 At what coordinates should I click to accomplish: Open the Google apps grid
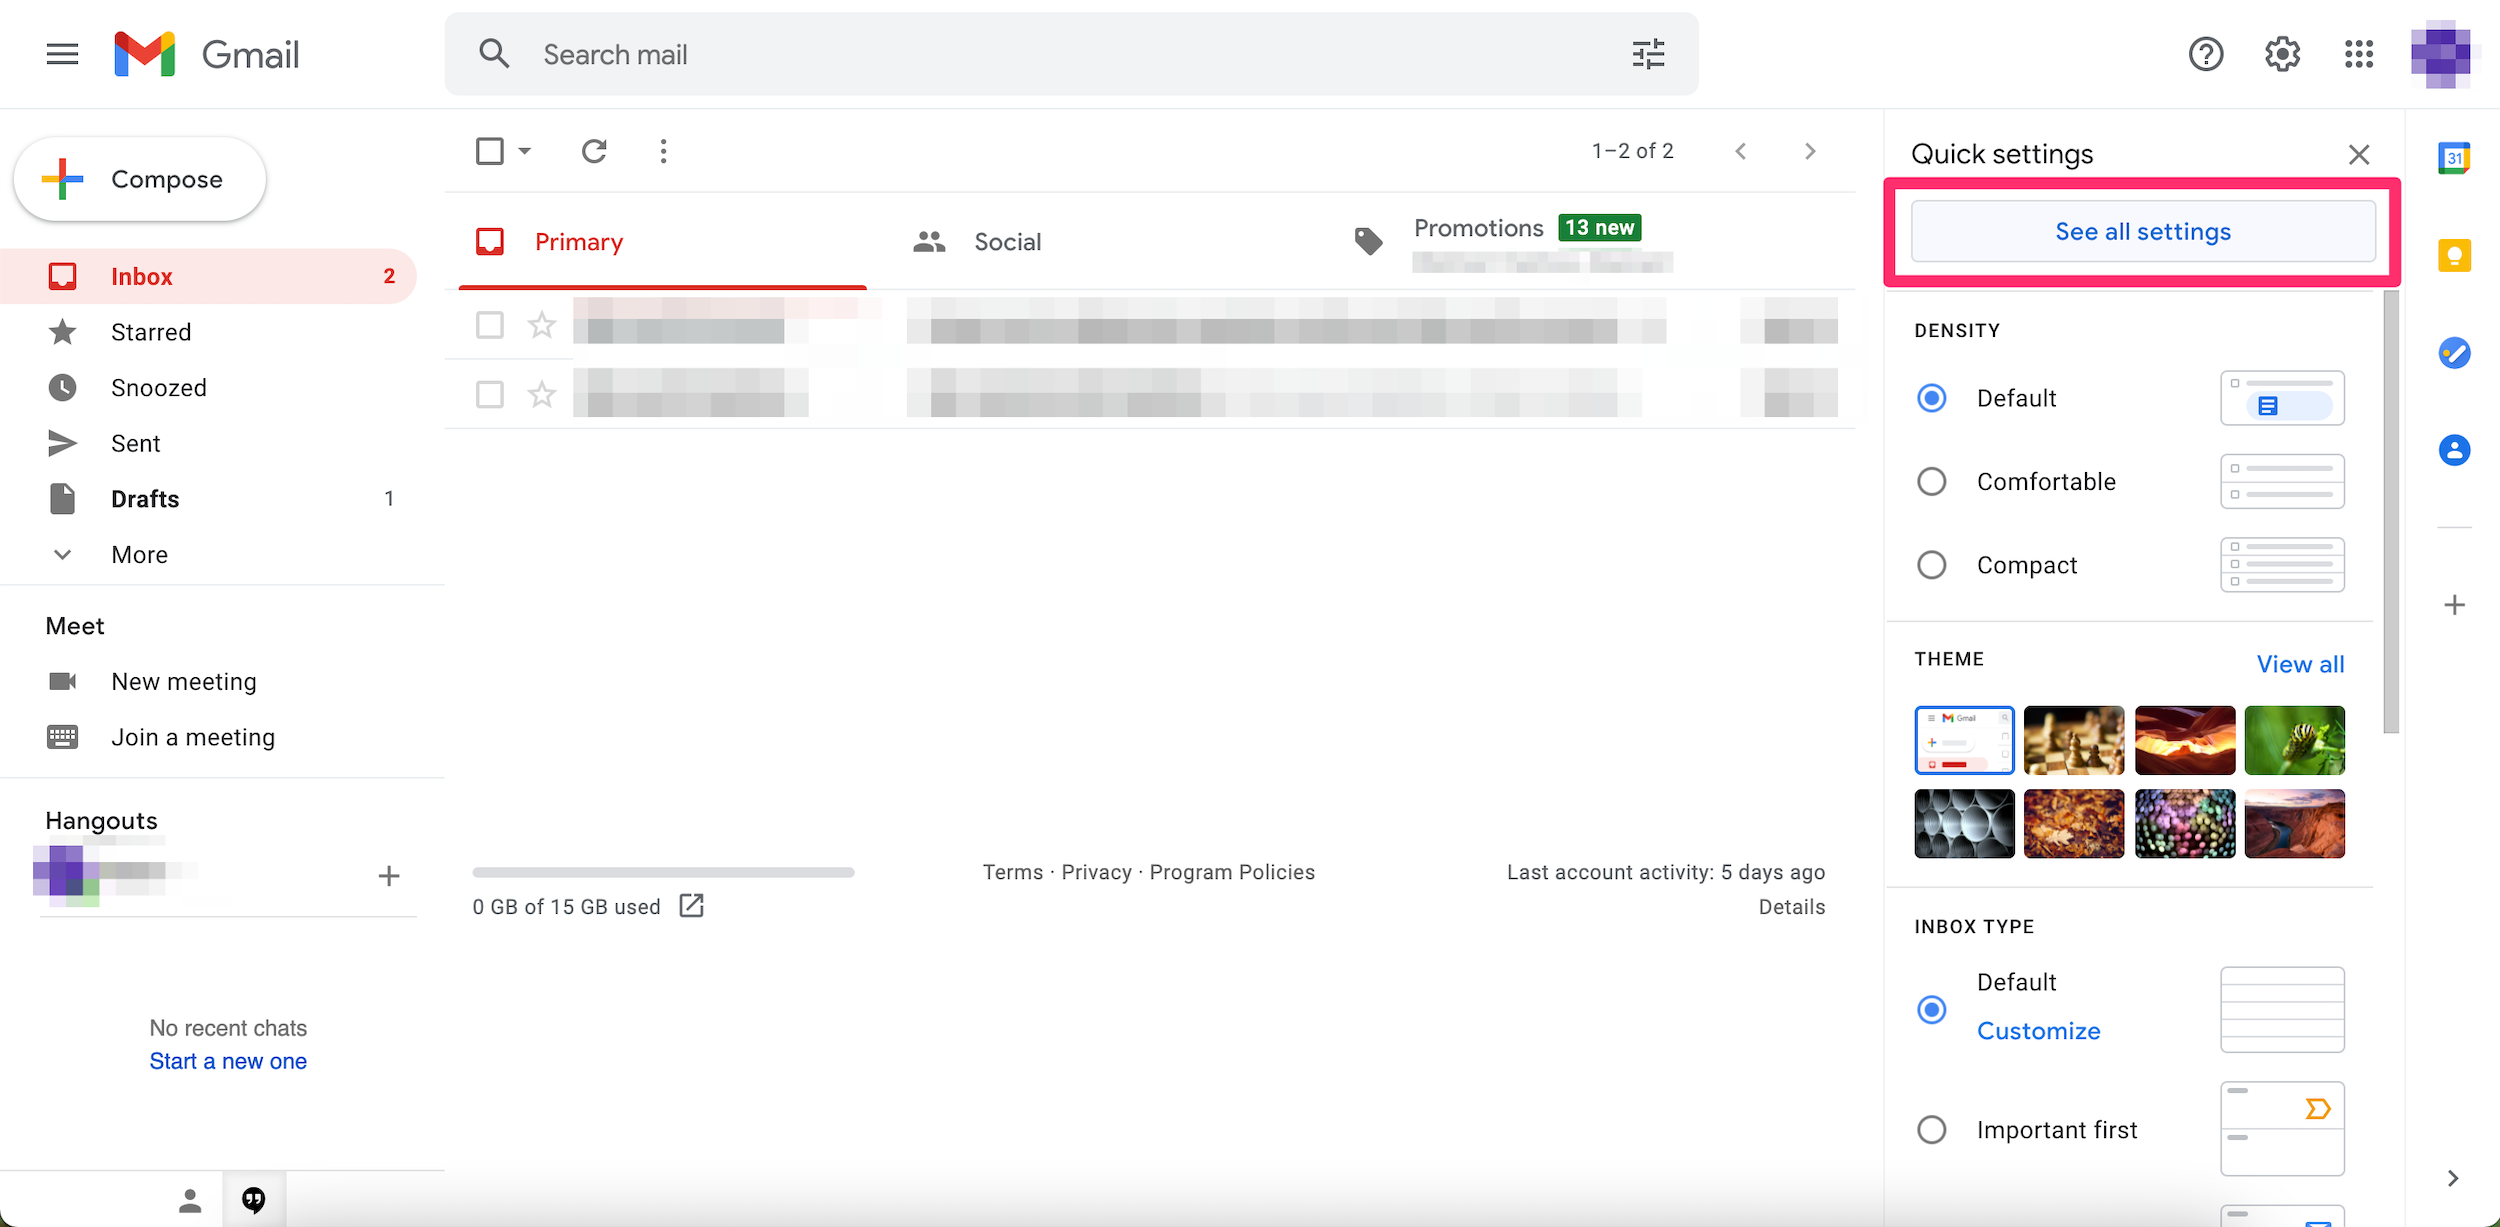[x=2359, y=54]
